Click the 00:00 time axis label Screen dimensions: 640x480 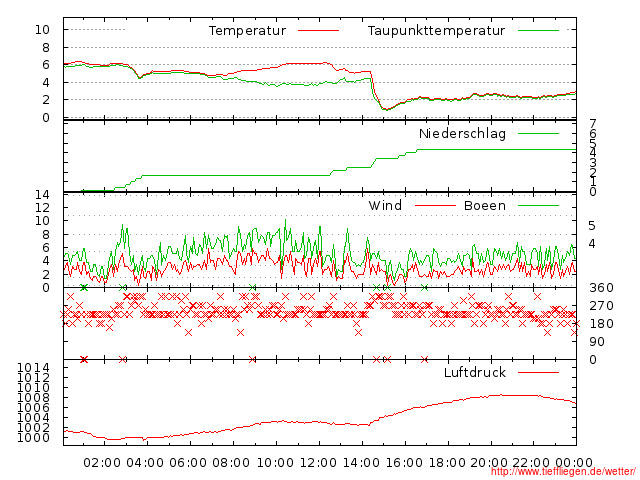pos(574,463)
